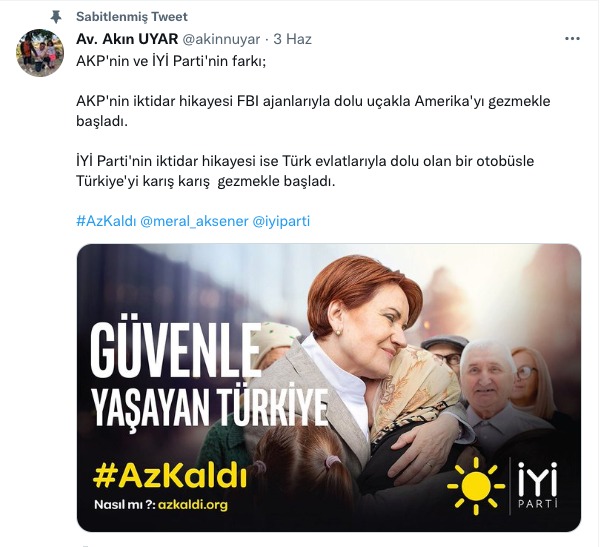Open the @iyiparti mention
The height and width of the screenshot is (547, 601).
tap(281, 221)
